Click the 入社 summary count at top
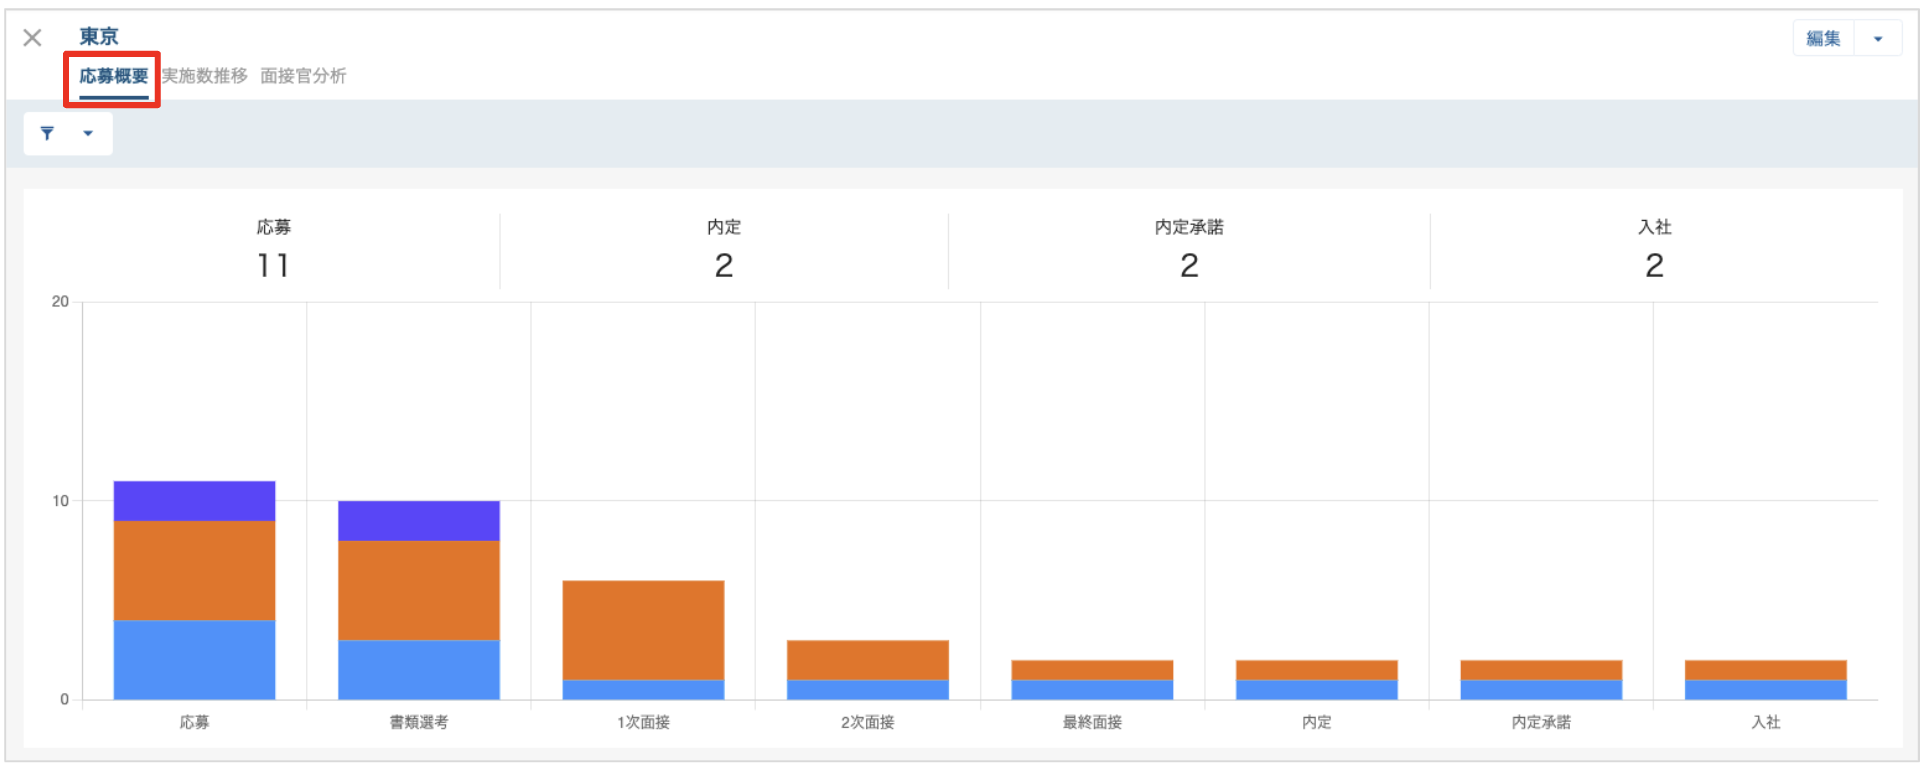The width and height of the screenshot is (1928, 772). [1655, 266]
